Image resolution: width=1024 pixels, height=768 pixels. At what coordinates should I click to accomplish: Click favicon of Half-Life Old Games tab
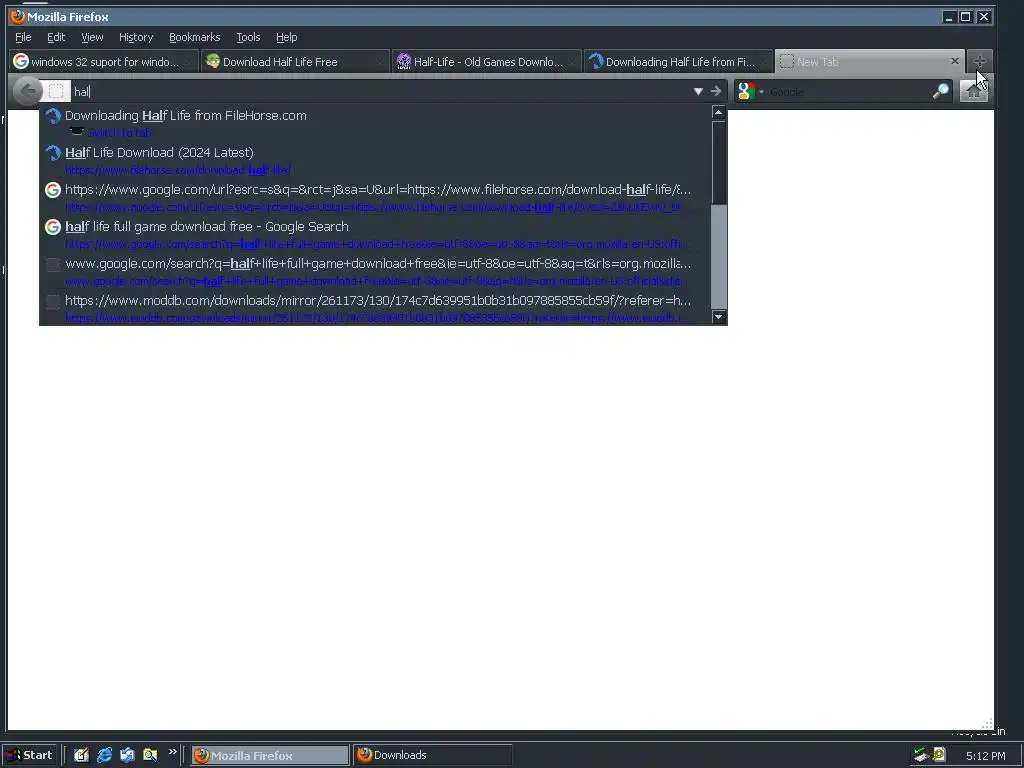click(x=404, y=61)
